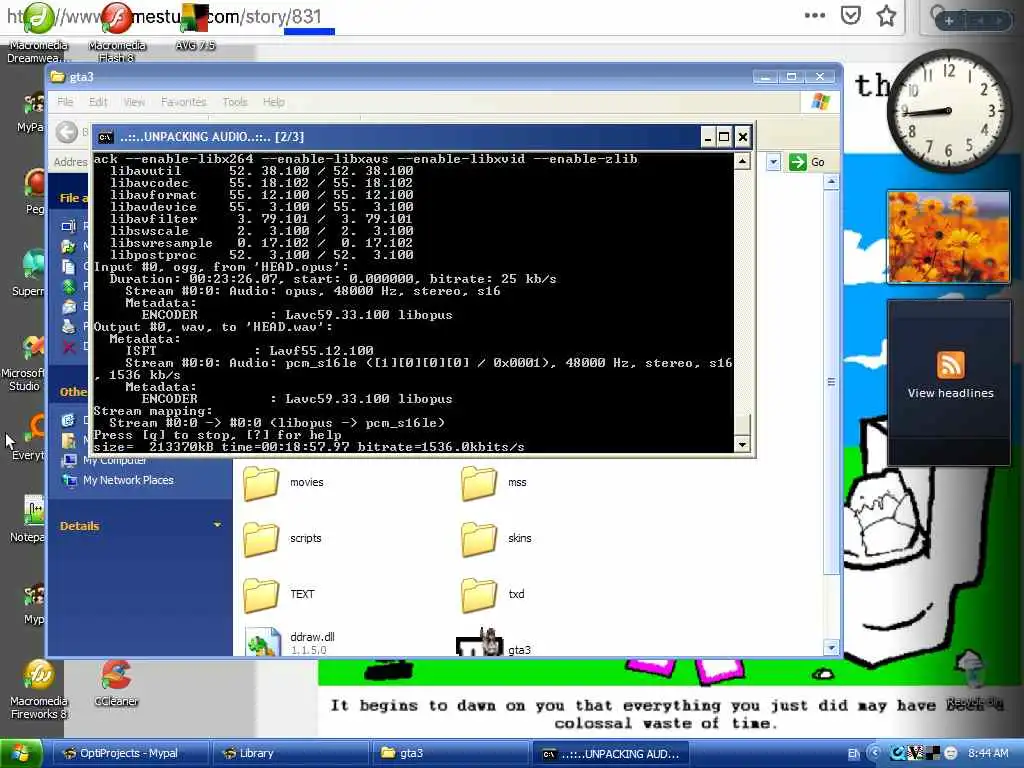Click the RSS feed icon in sidebar gadget

pyautogui.click(x=950, y=364)
